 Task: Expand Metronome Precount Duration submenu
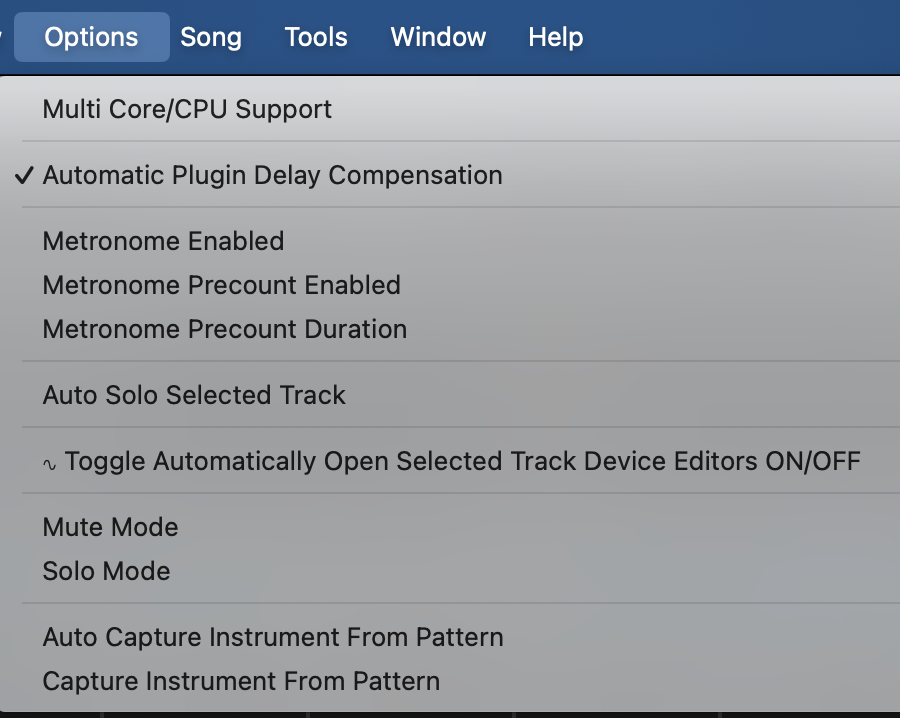[x=224, y=329]
